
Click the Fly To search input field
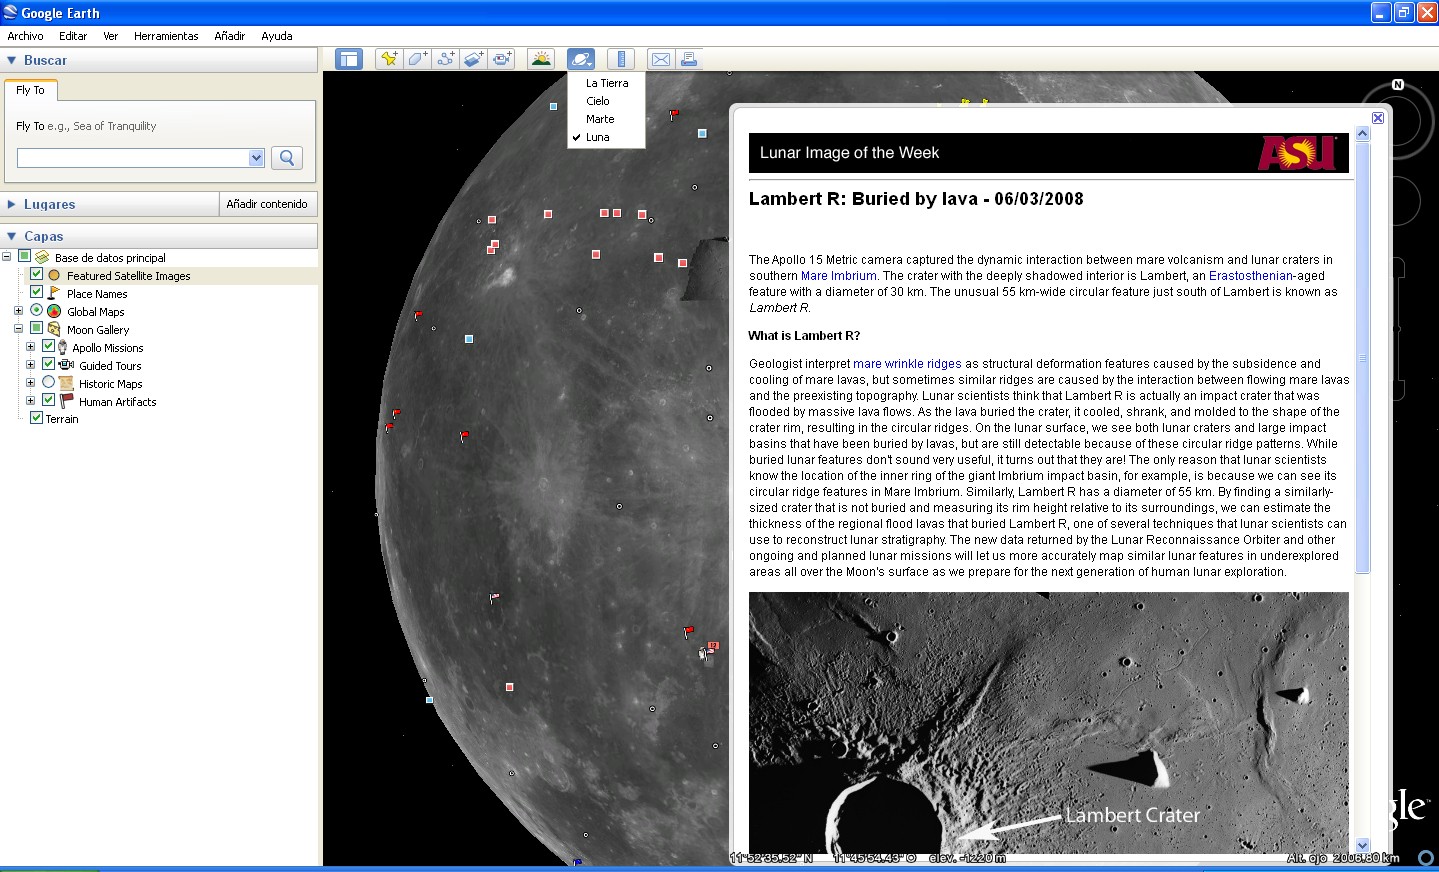coord(133,158)
